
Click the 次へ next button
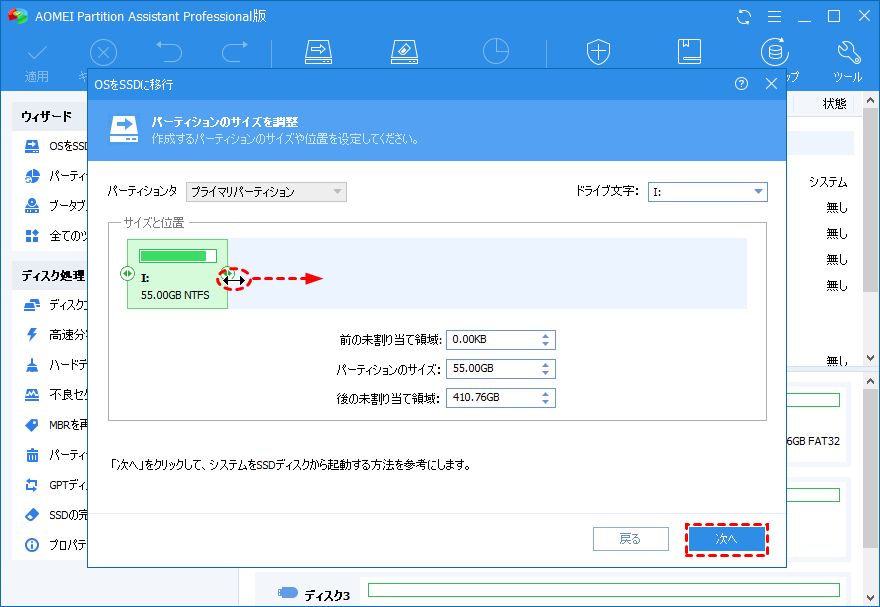click(726, 539)
